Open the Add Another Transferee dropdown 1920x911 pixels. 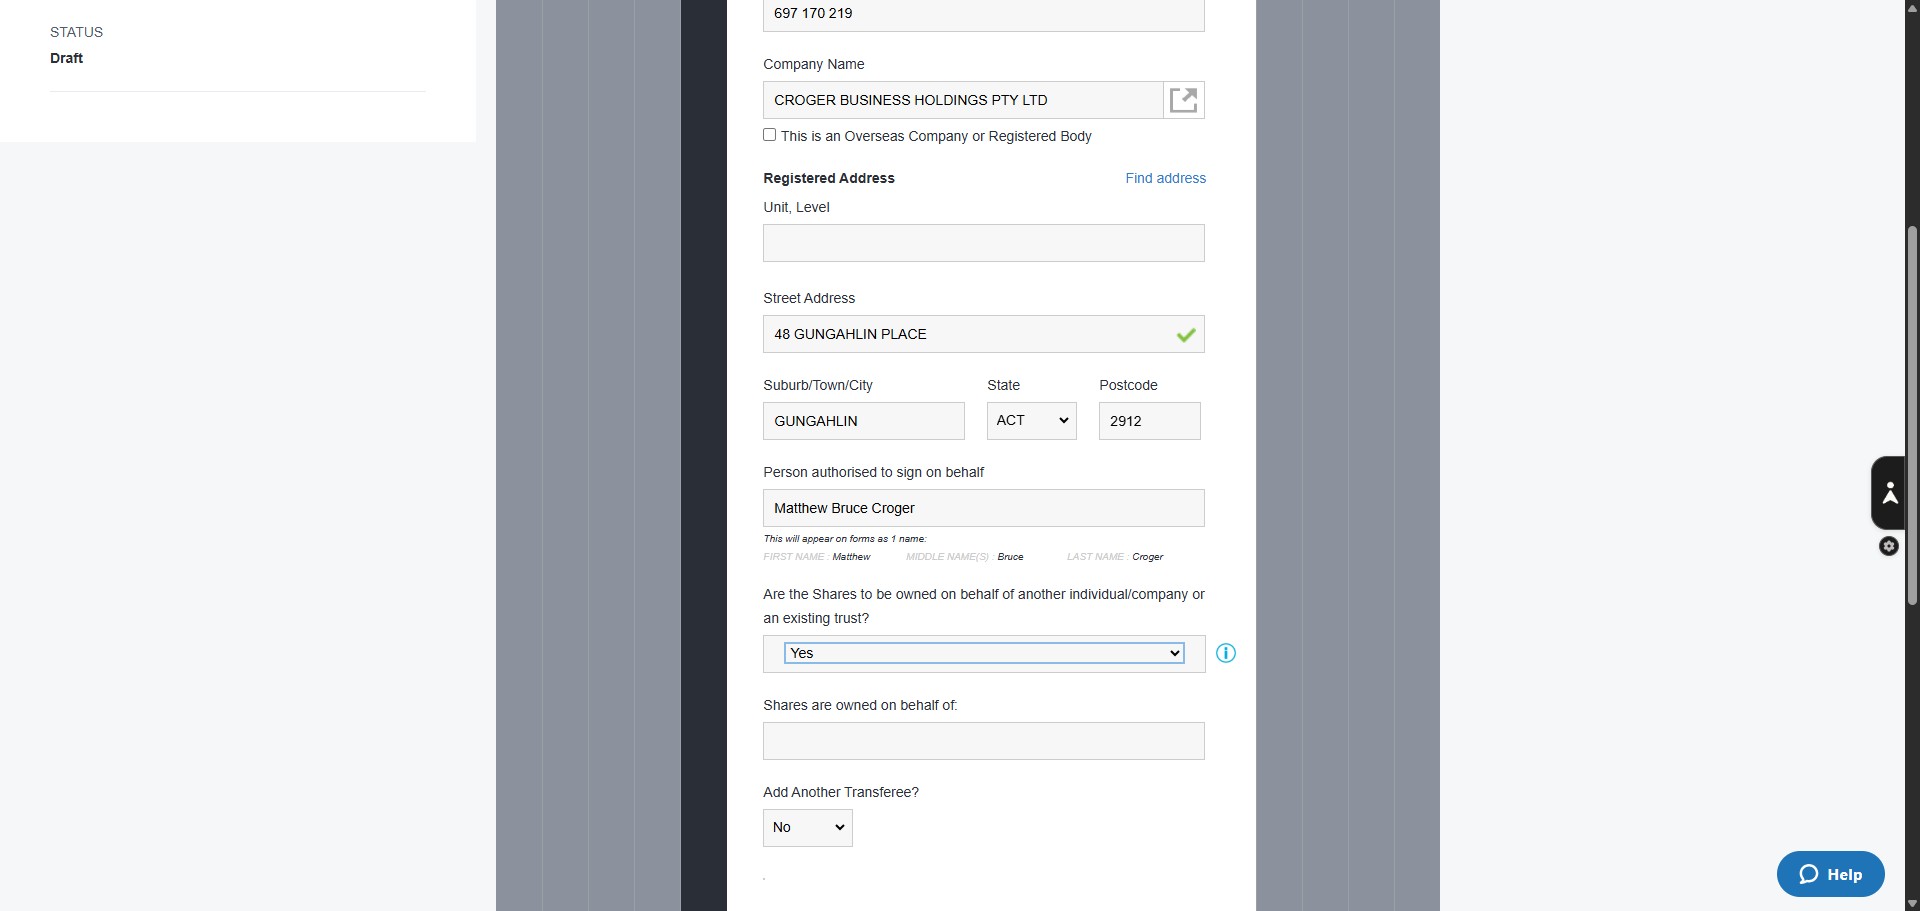pyautogui.click(x=808, y=828)
